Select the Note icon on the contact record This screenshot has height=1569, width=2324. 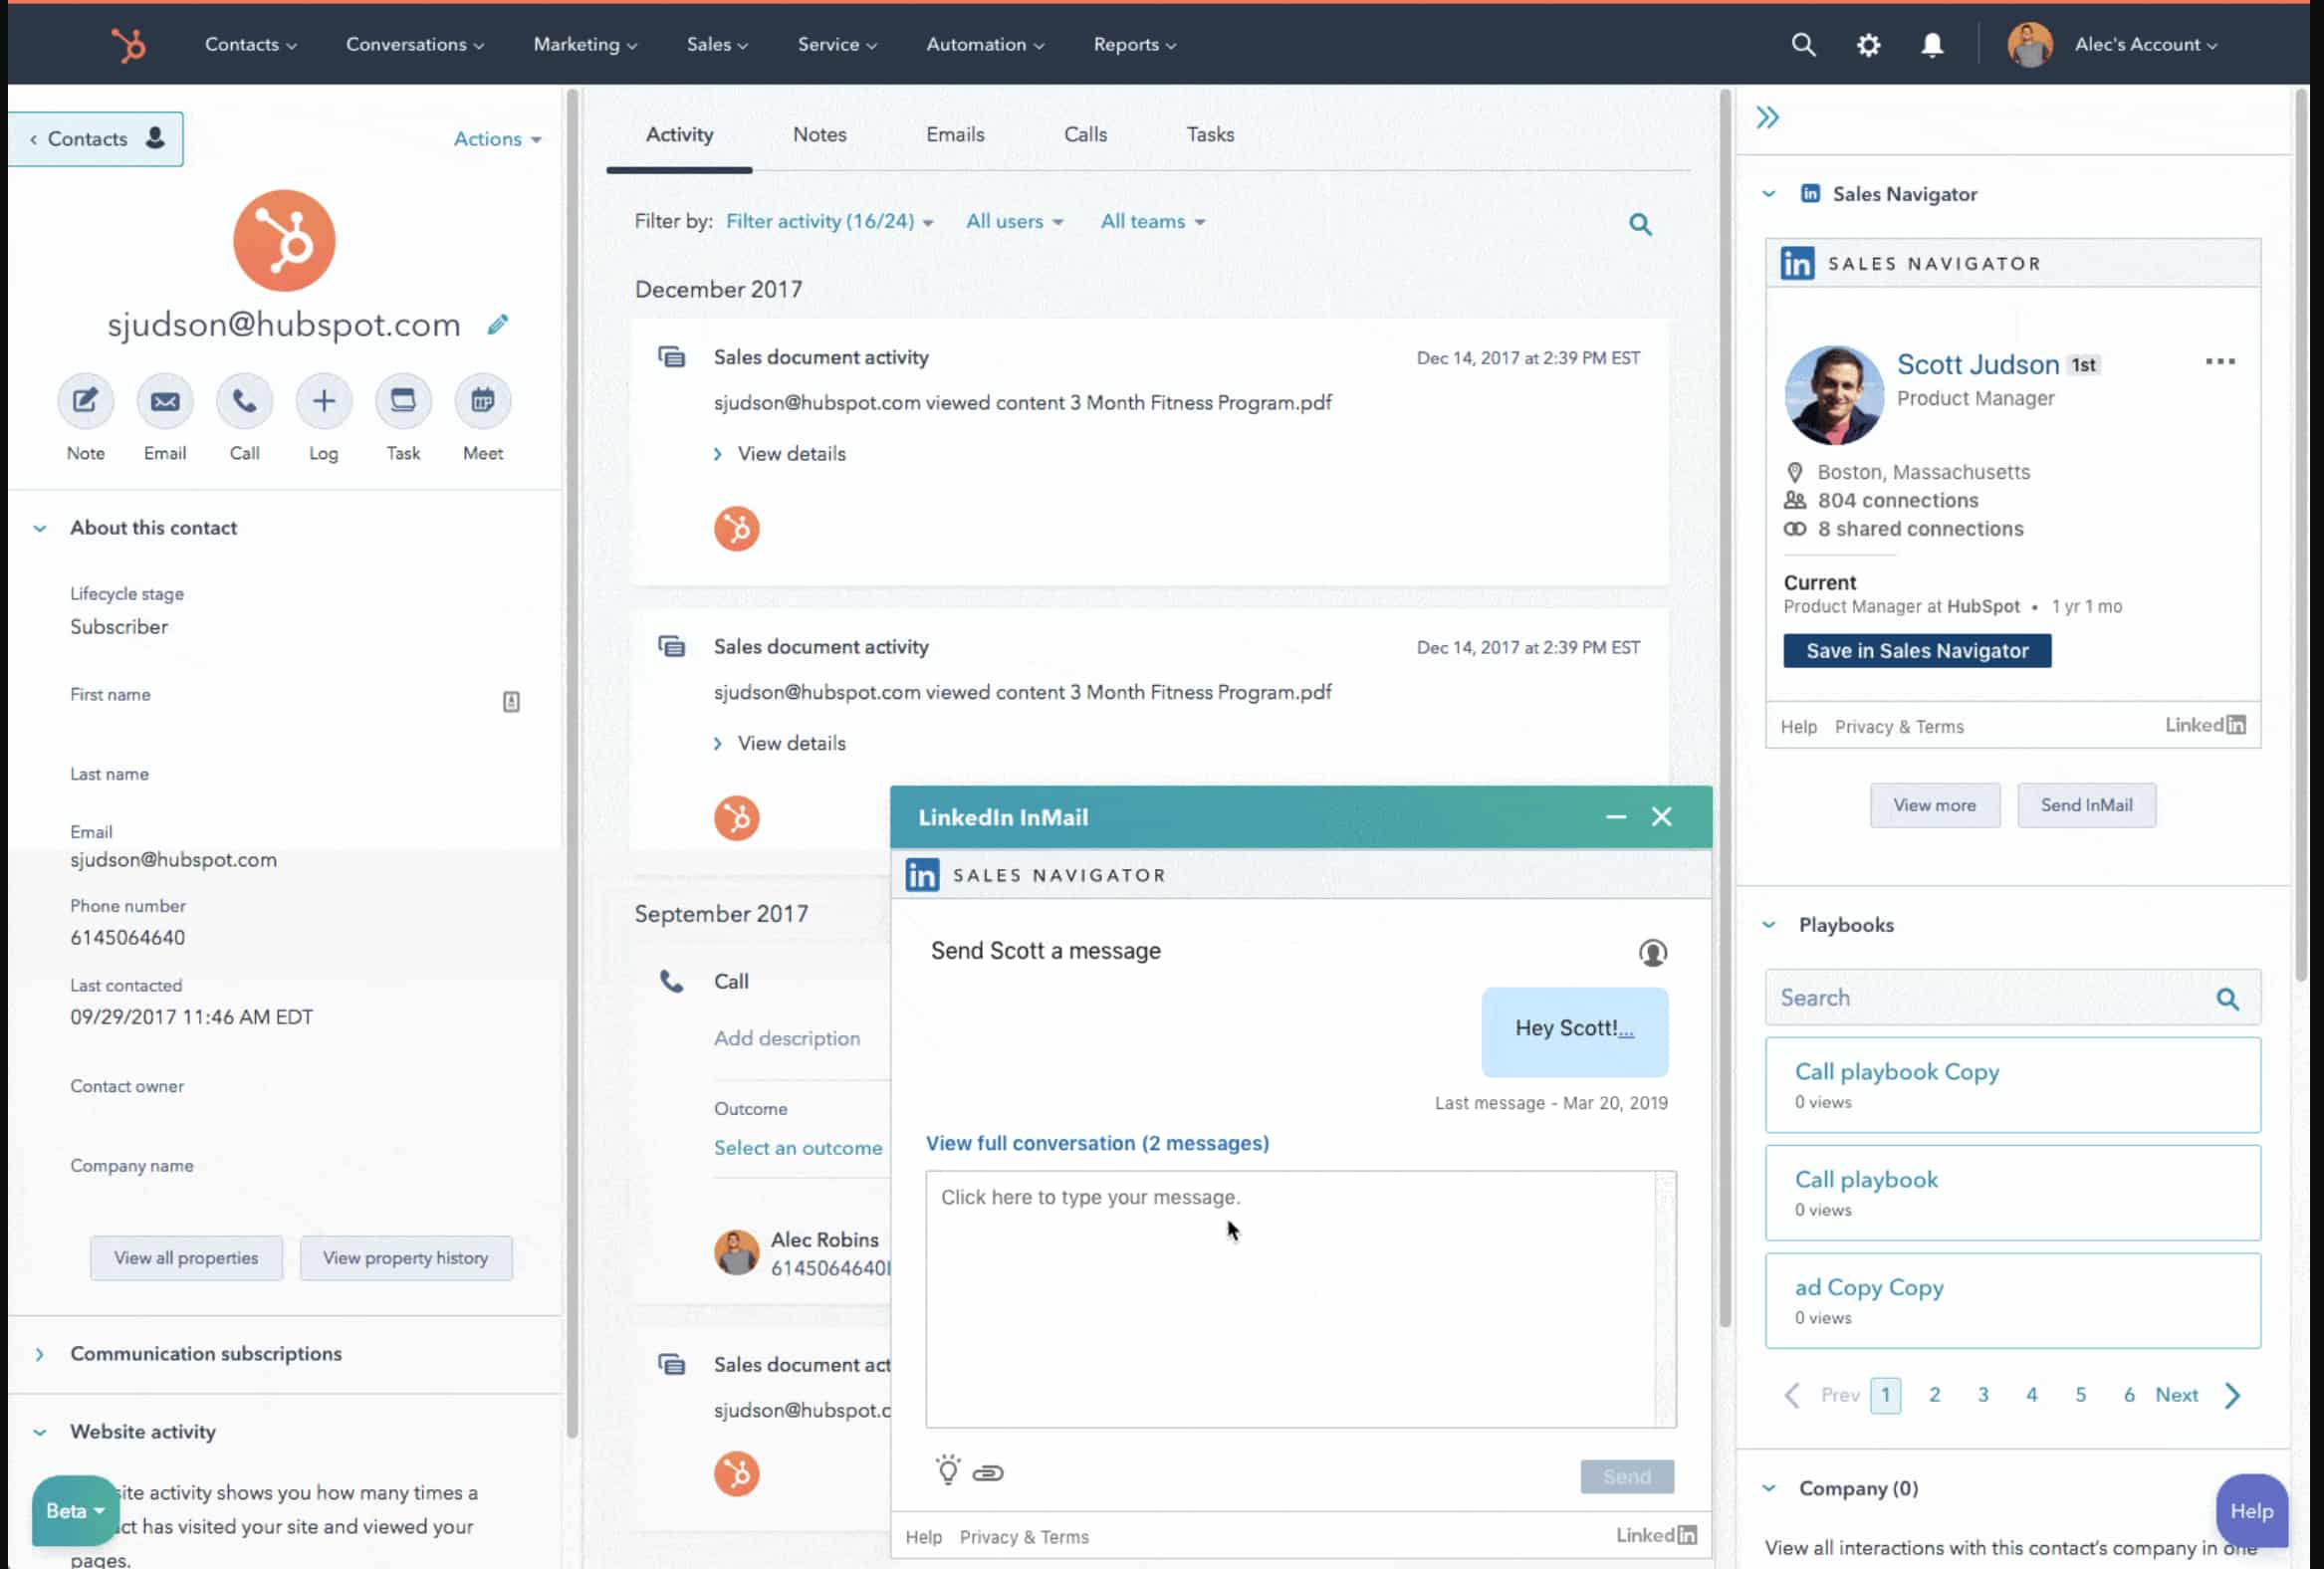coord(85,400)
